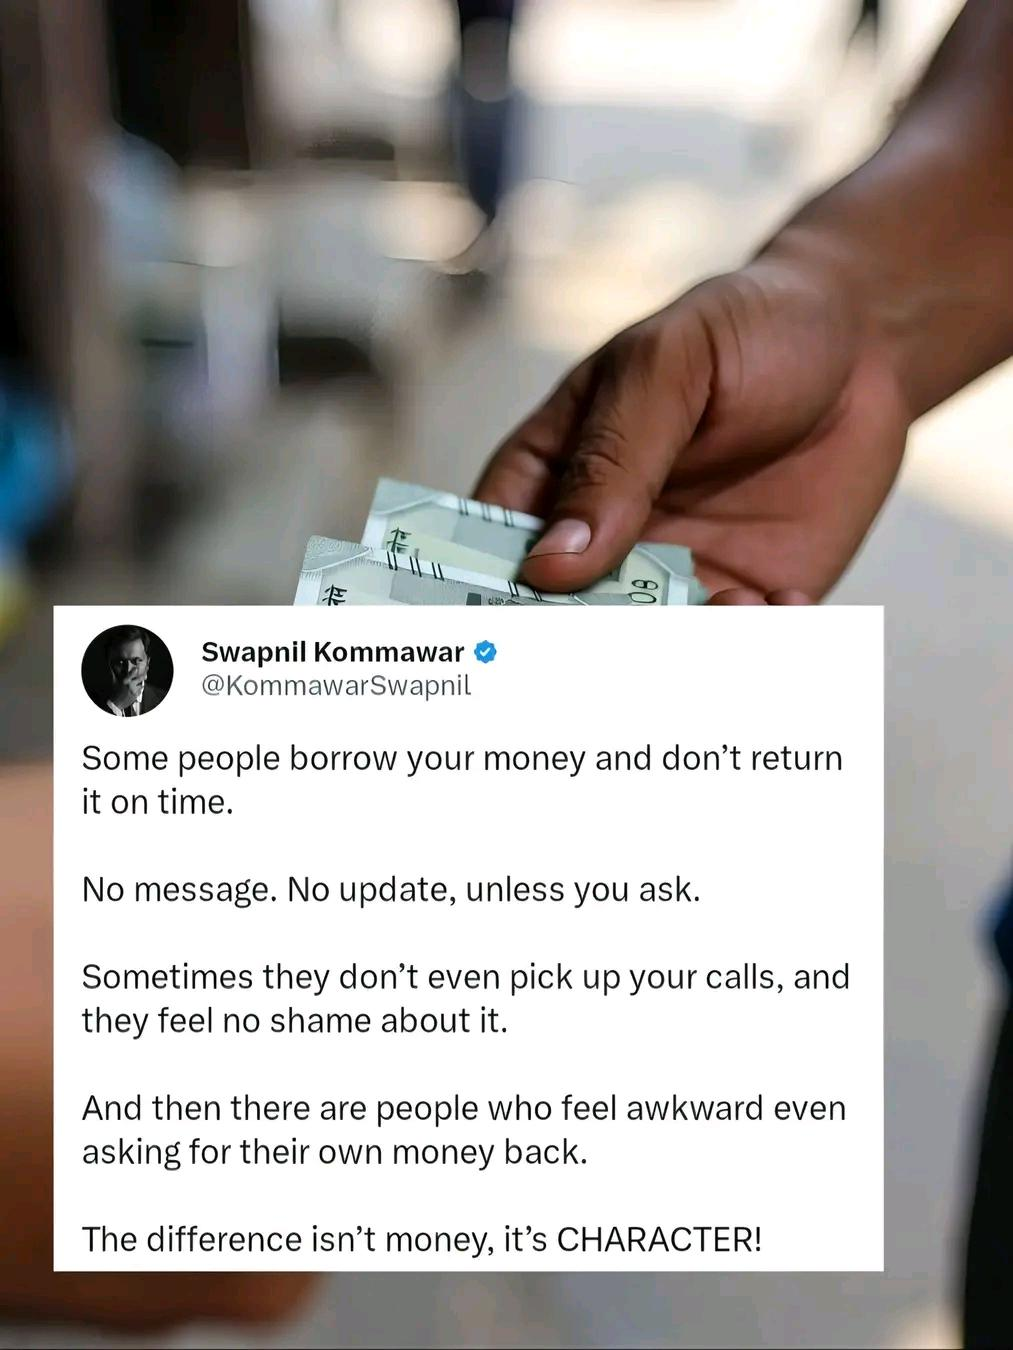Select the 'Sometimes they don't even pick up' paragraph
This screenshot has height=1350, width=1013.
(465, 998)
